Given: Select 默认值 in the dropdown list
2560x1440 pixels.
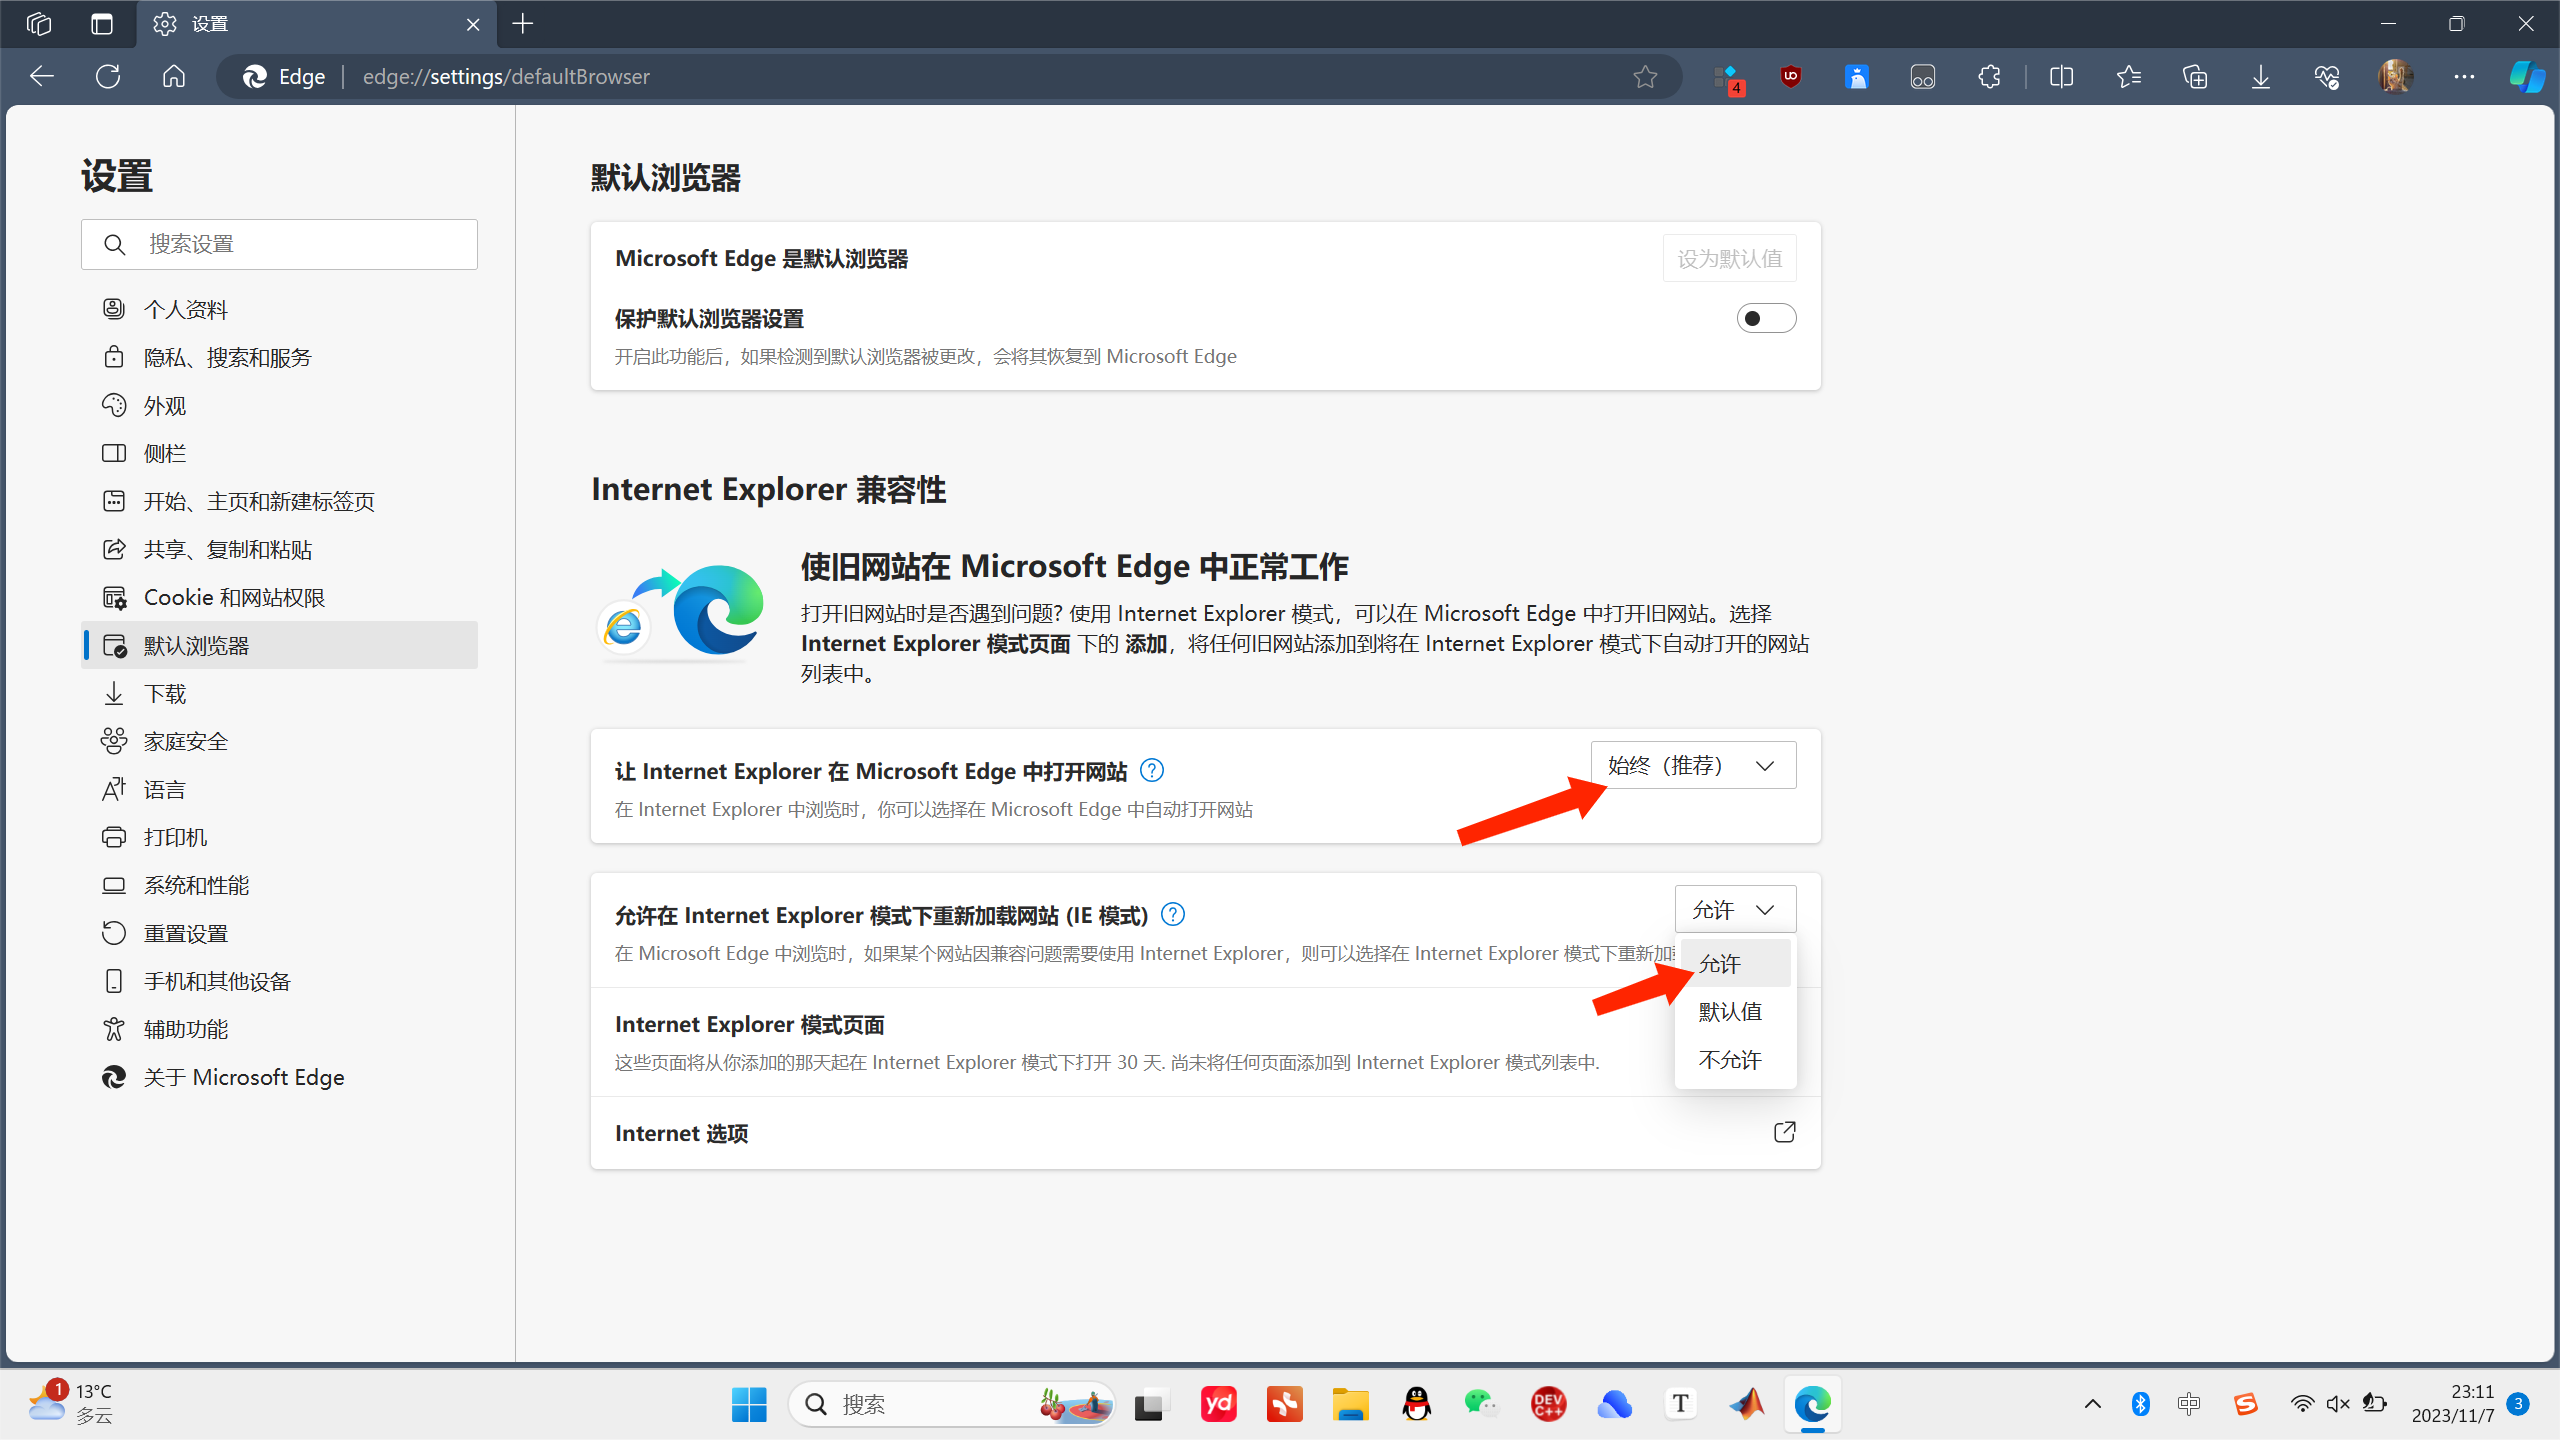Looking at the screenshot, I should click(x=1735, y=1011).
